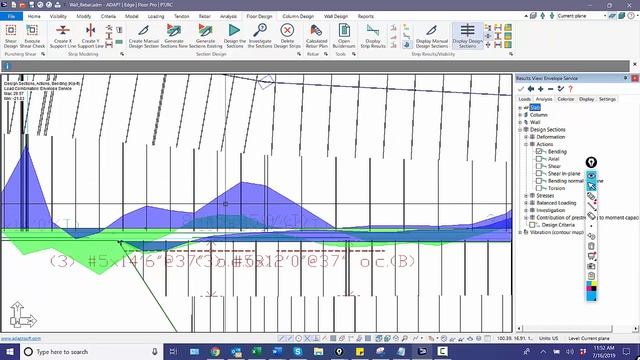Open www.adaptsoft.com link

pyautogui.click(x=21, y=338)
